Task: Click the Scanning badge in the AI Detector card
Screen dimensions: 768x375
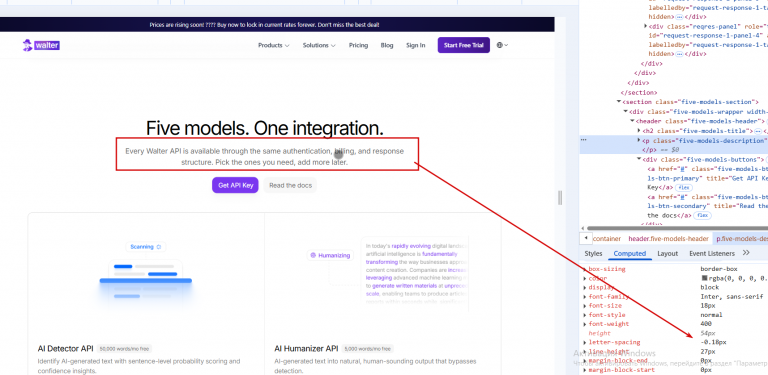Action: pyautogui.click(x=146, y=247)
